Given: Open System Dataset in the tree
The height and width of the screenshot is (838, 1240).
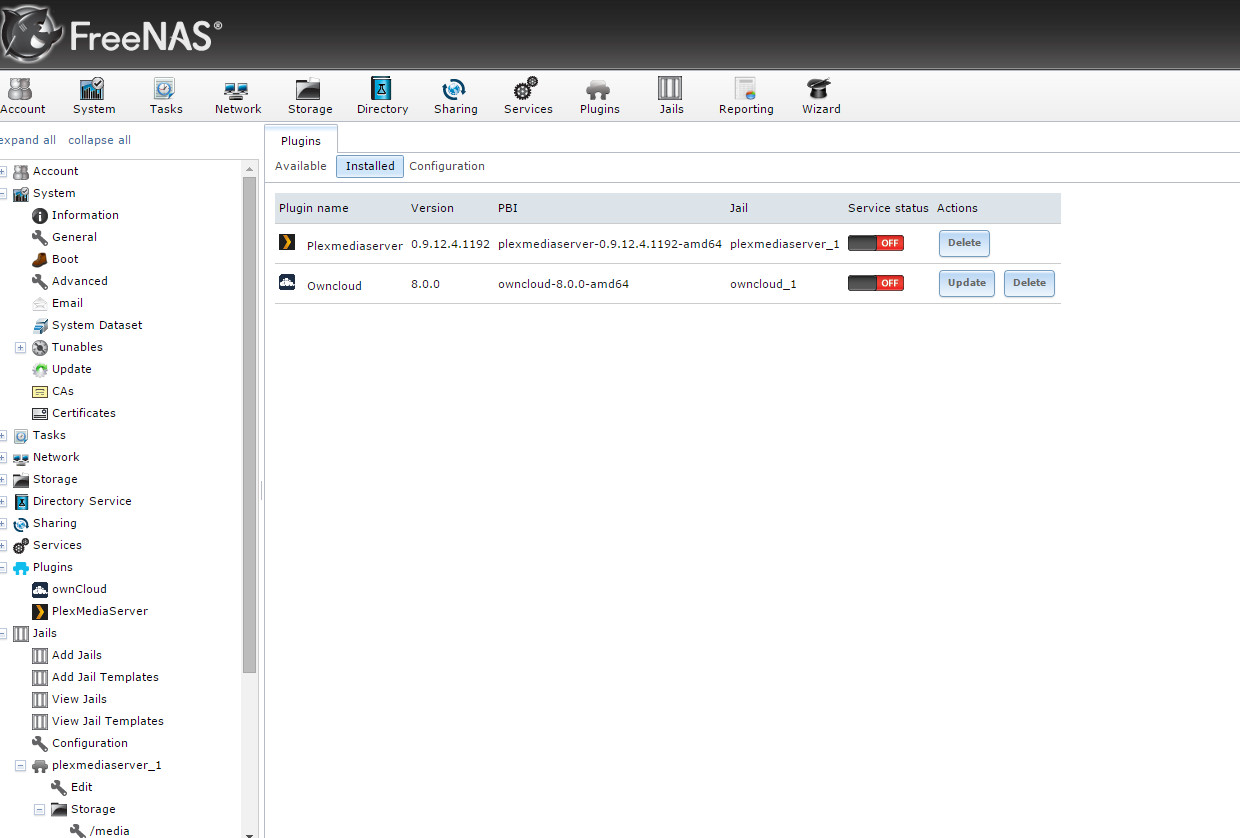Looking at the screenshot, I should [97, 325].
